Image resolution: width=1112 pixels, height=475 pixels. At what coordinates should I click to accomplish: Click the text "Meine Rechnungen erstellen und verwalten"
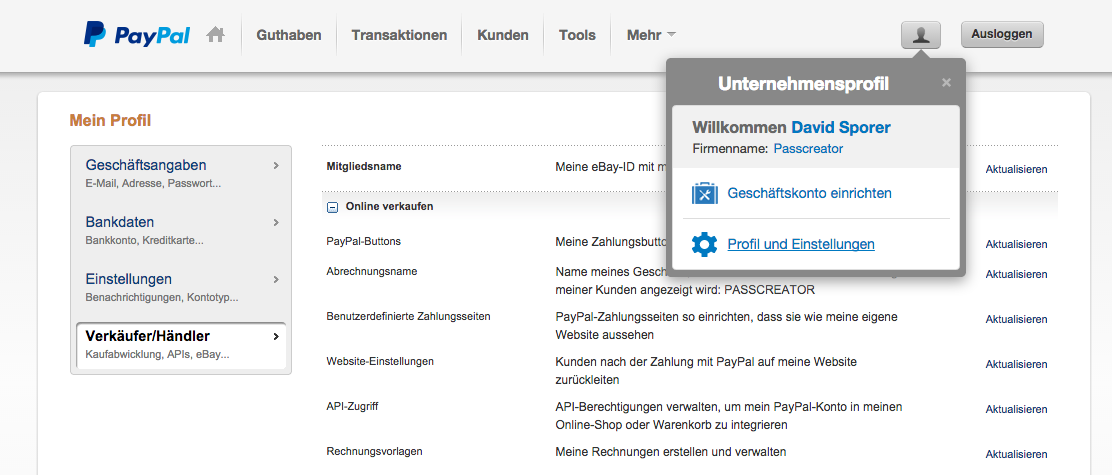671,452
